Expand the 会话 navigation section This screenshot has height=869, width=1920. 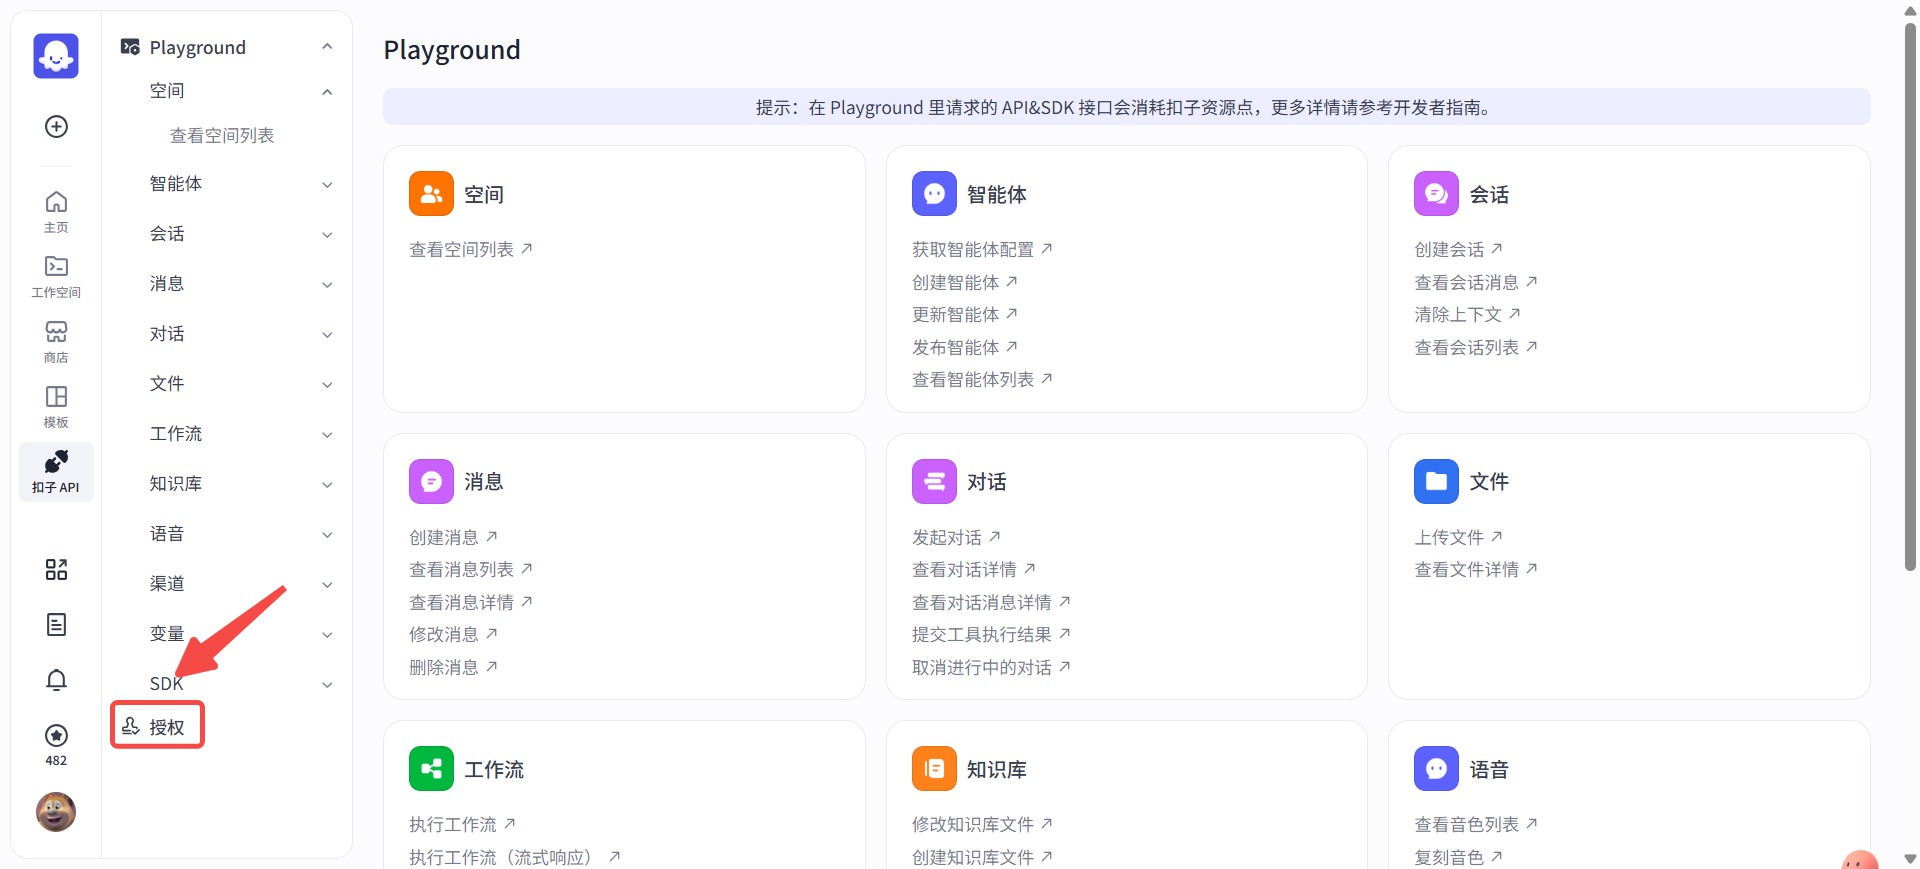[327, 235]
